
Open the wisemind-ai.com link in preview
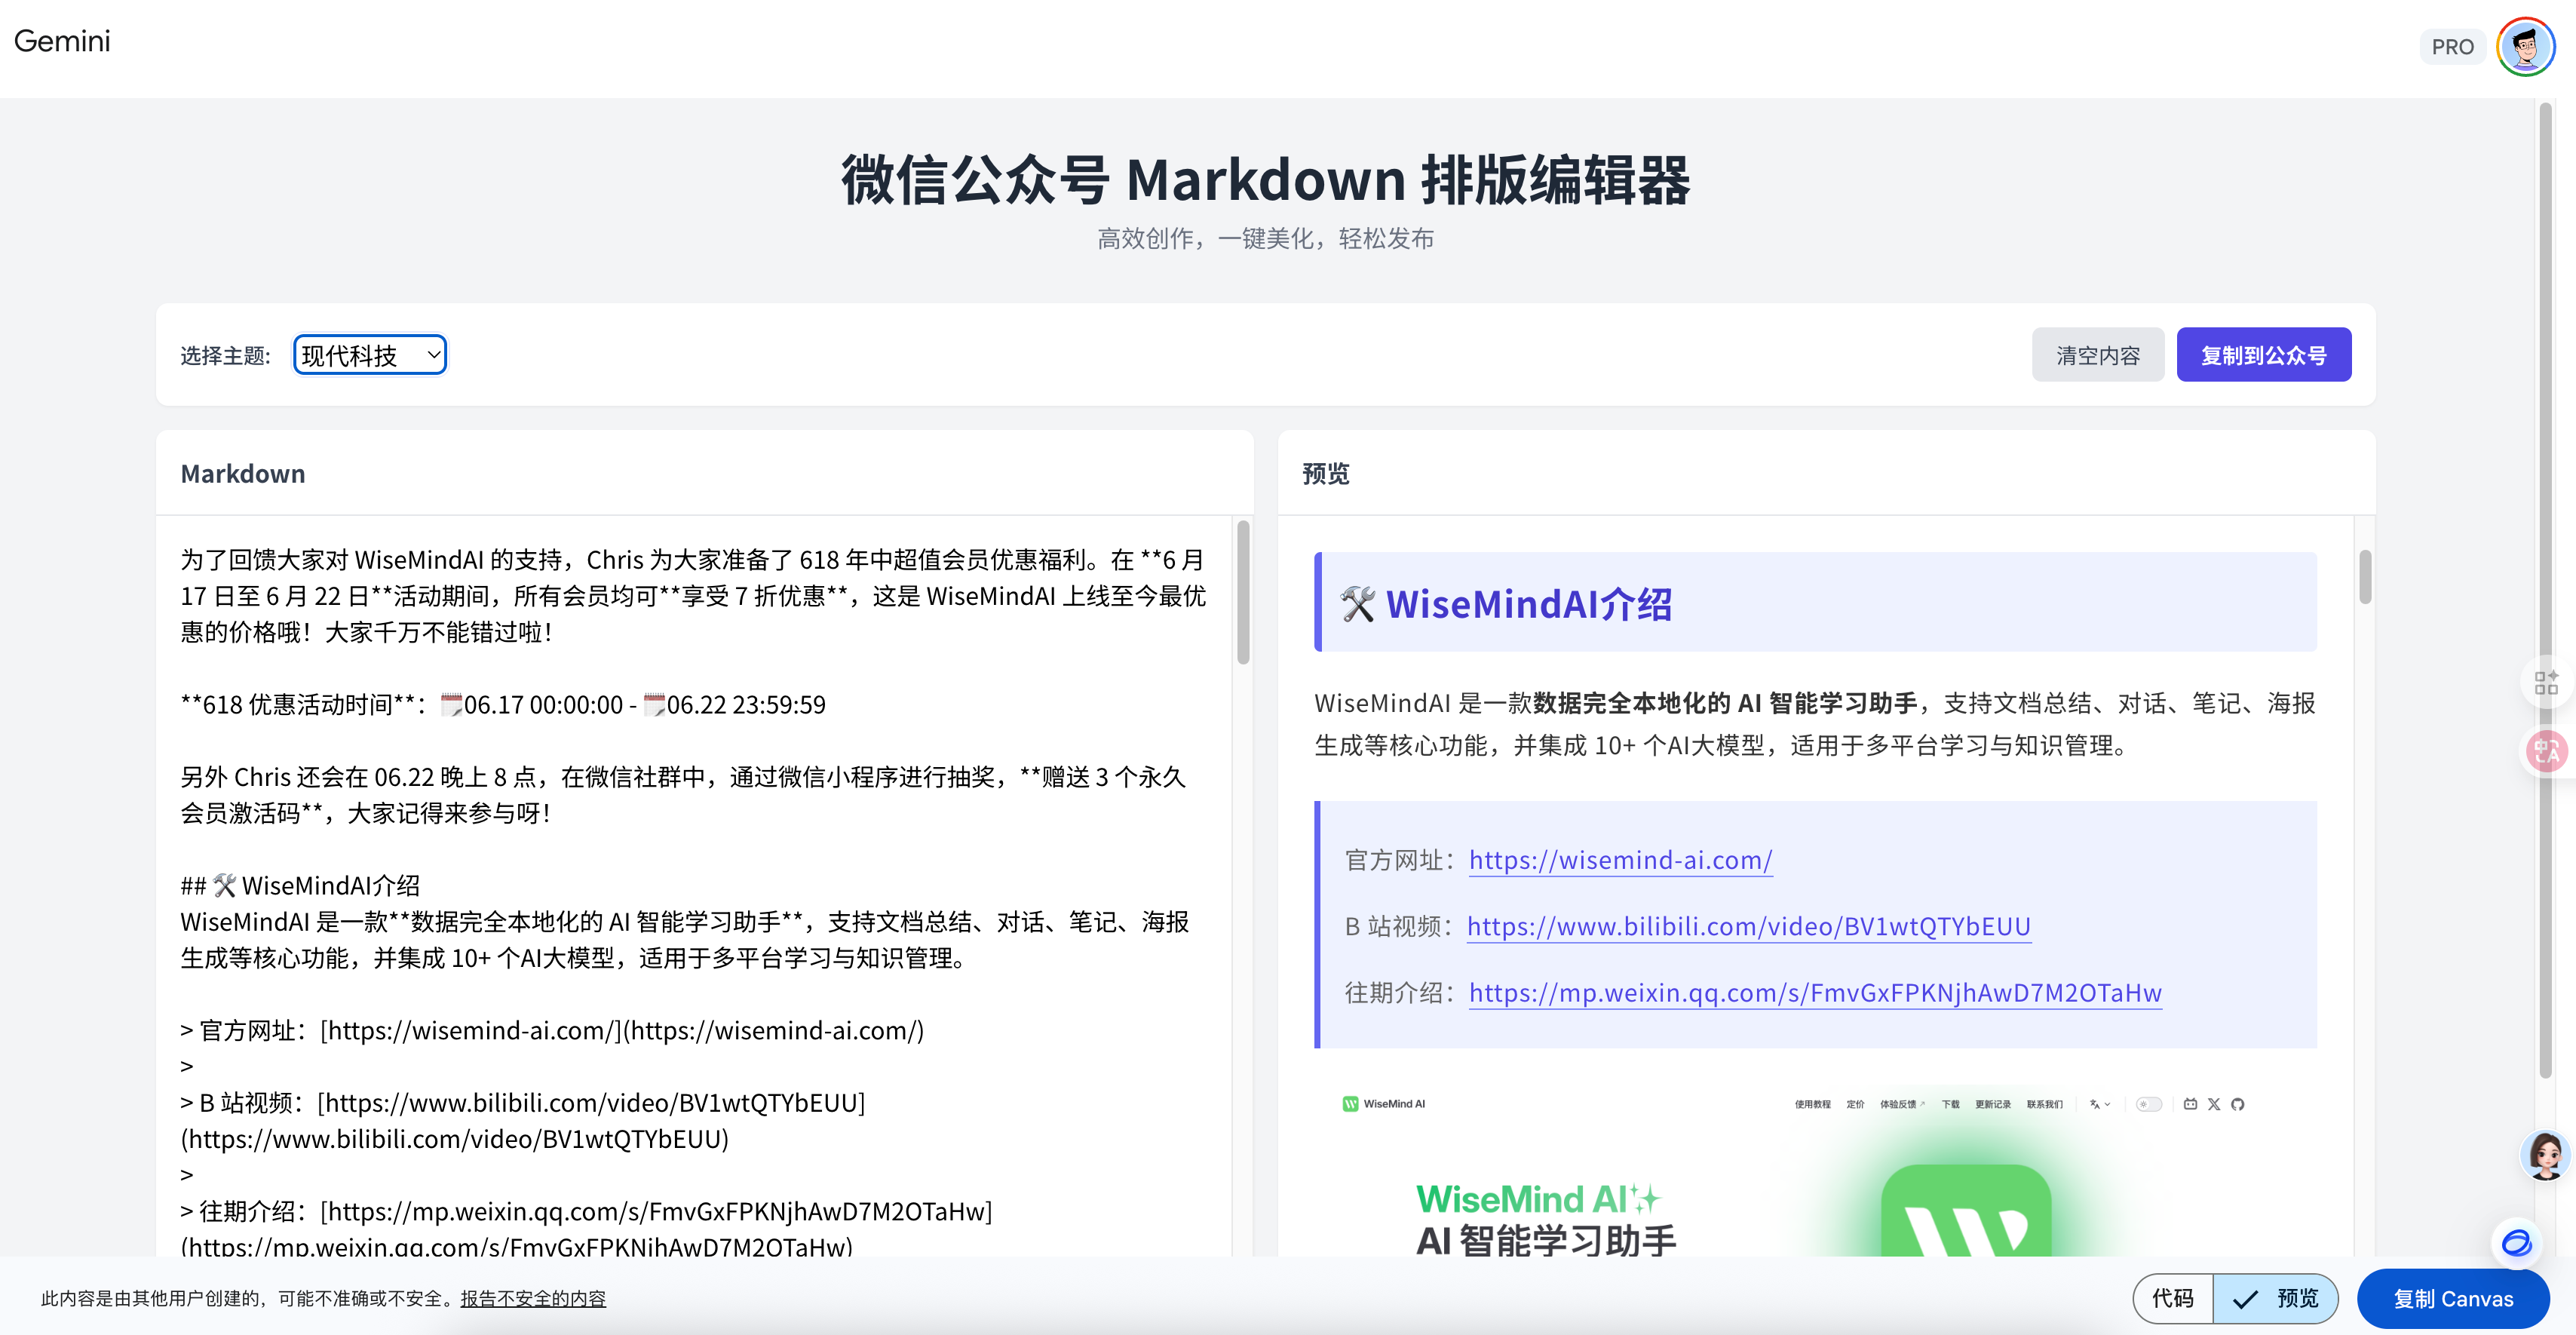pyautogui.click(x=1620, y=860)
